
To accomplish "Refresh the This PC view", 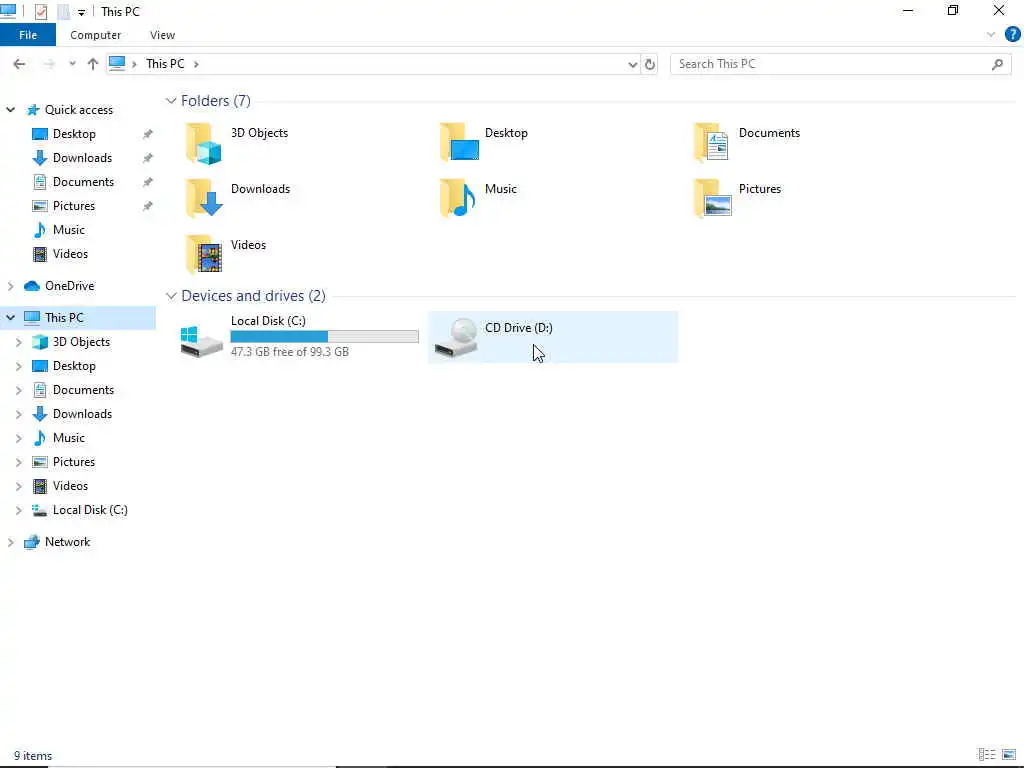I will point(650,64).
